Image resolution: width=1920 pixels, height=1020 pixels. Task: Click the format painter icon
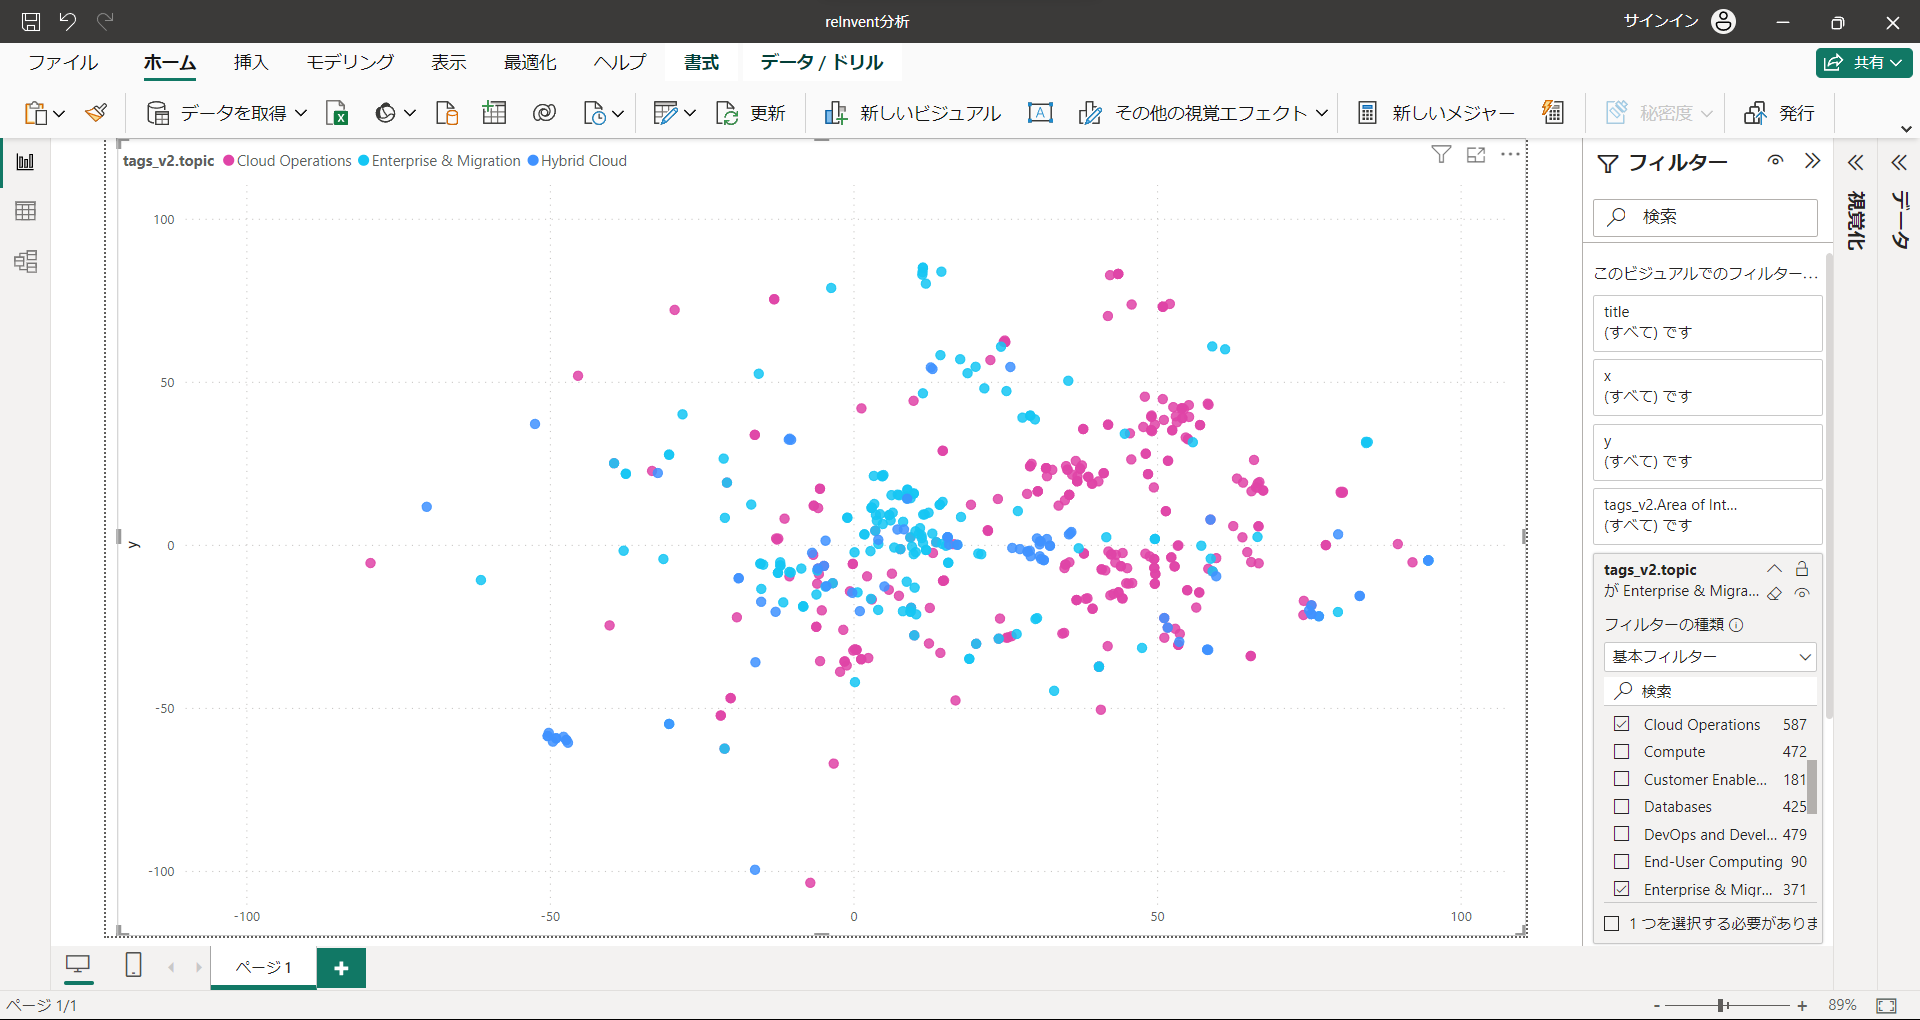click(x=96, y=113)
